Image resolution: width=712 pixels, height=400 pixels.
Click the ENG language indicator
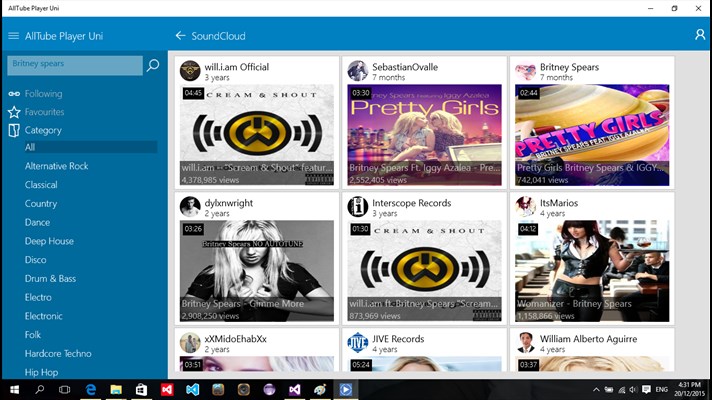tap(662, 390)
